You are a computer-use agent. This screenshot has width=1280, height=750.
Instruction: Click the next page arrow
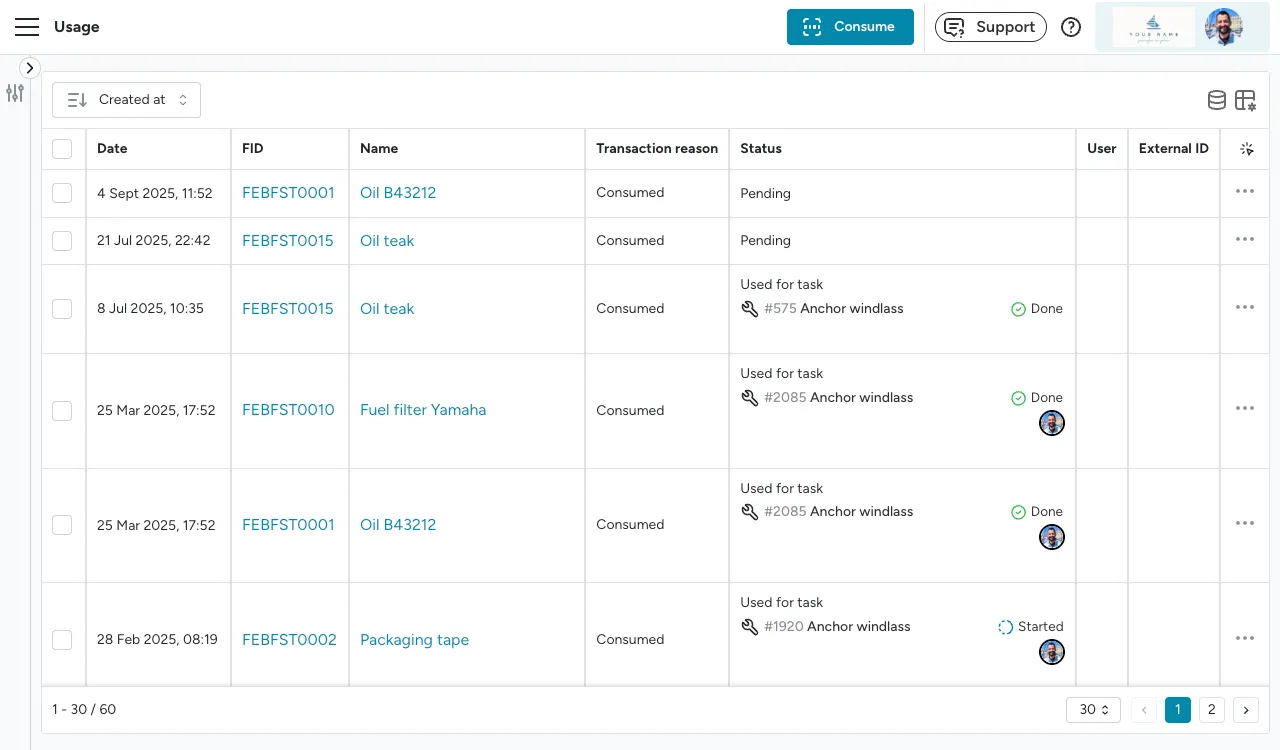point(1245,710)
